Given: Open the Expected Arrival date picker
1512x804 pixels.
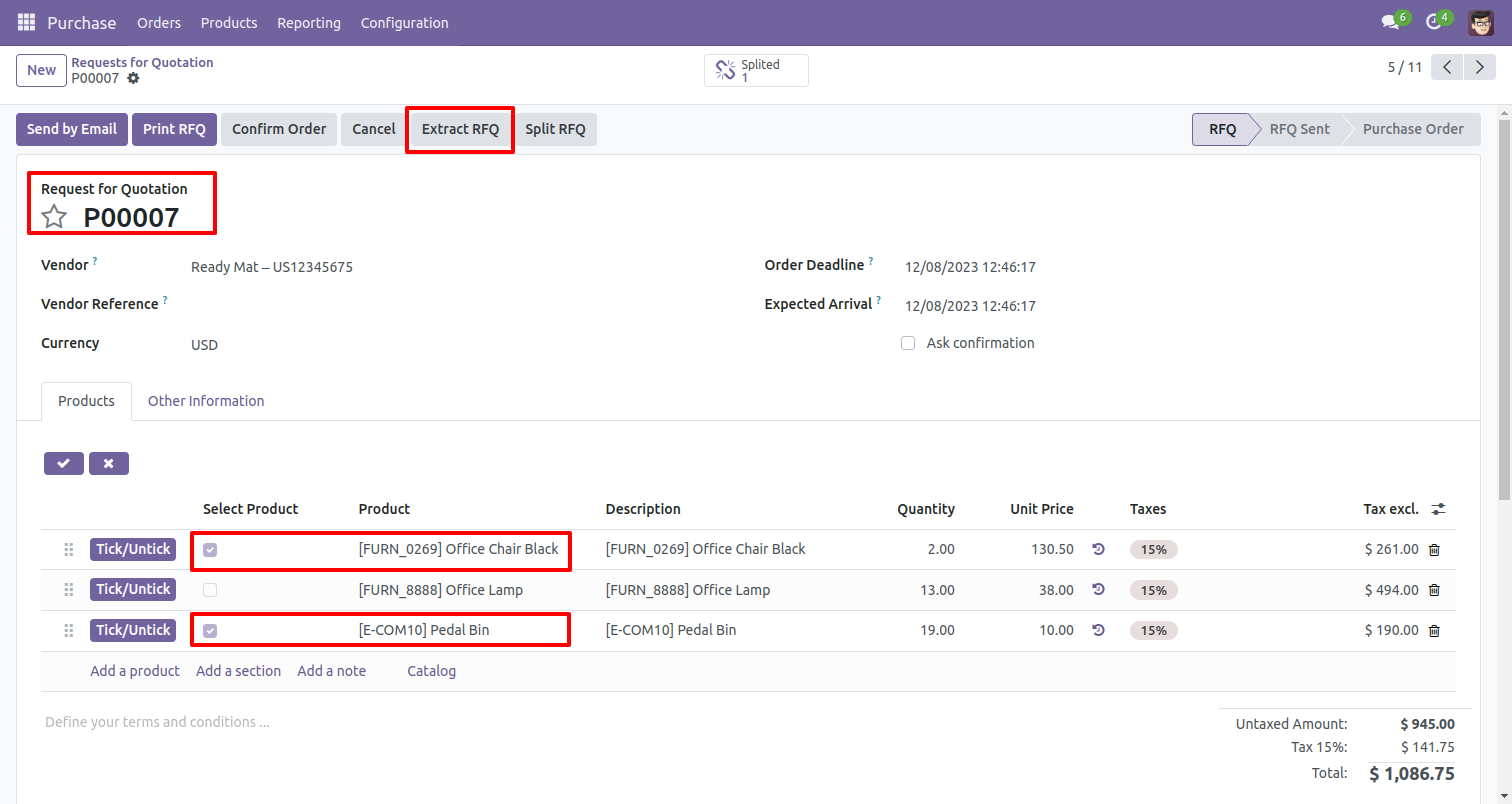Looking at the screenshot, I should pos(970,306).
